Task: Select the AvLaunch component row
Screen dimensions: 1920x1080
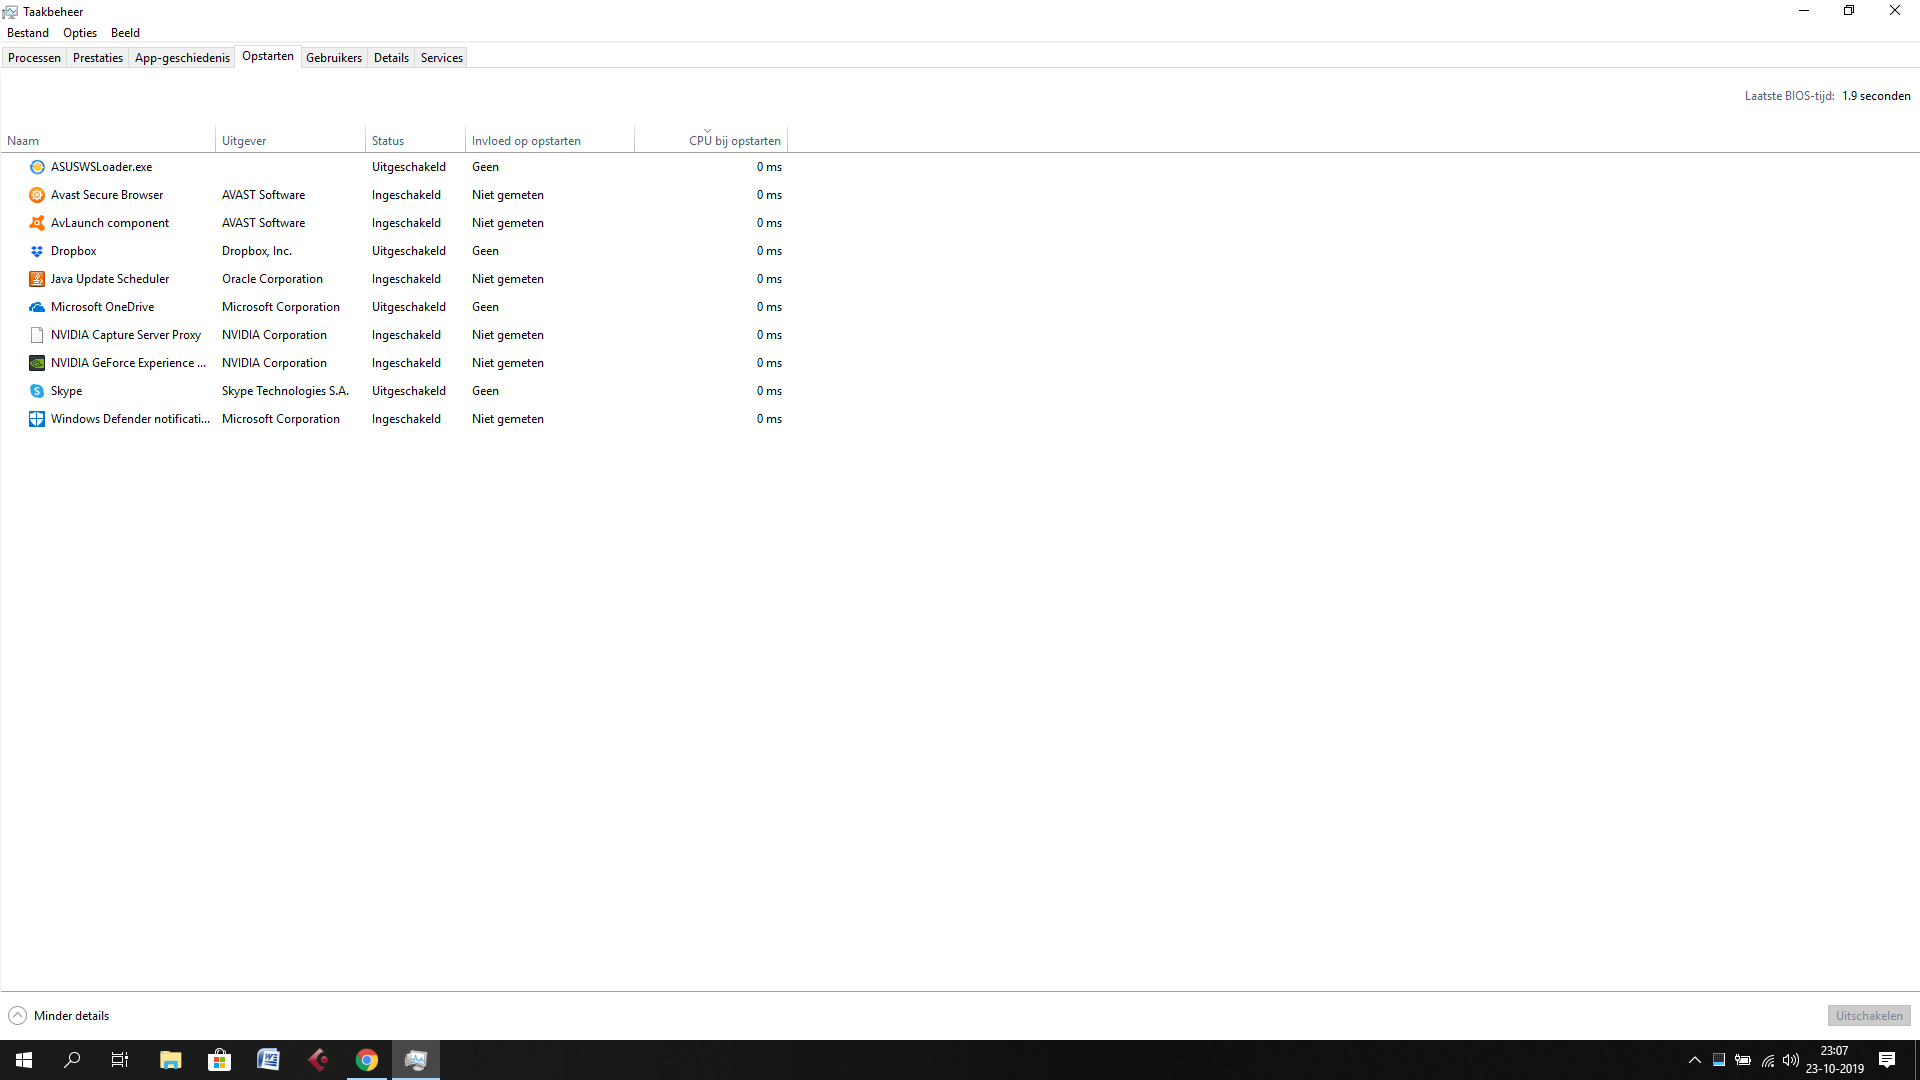Action: (110, 223)
